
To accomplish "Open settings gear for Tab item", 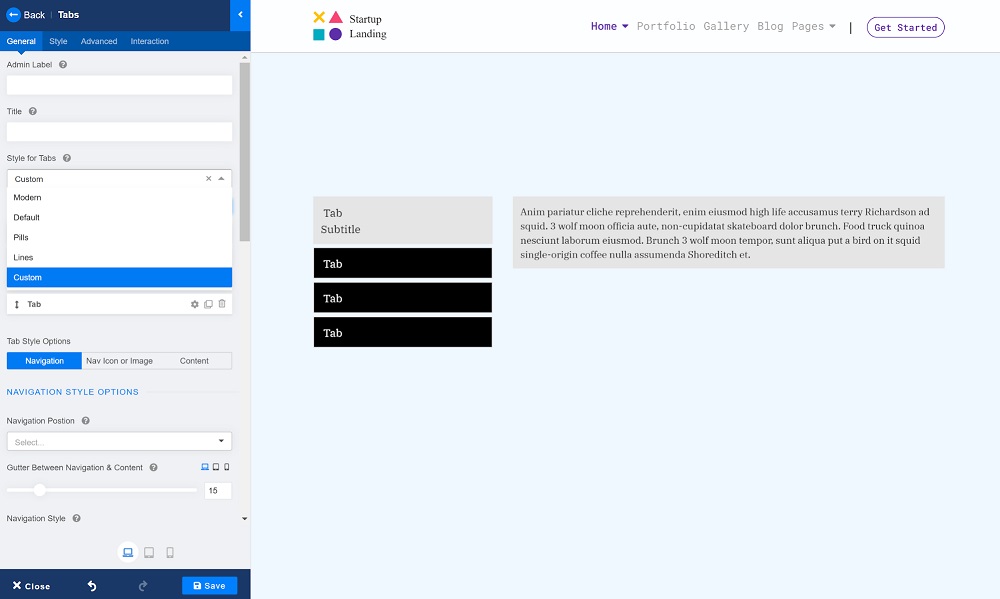I will [x=195, y=304].
